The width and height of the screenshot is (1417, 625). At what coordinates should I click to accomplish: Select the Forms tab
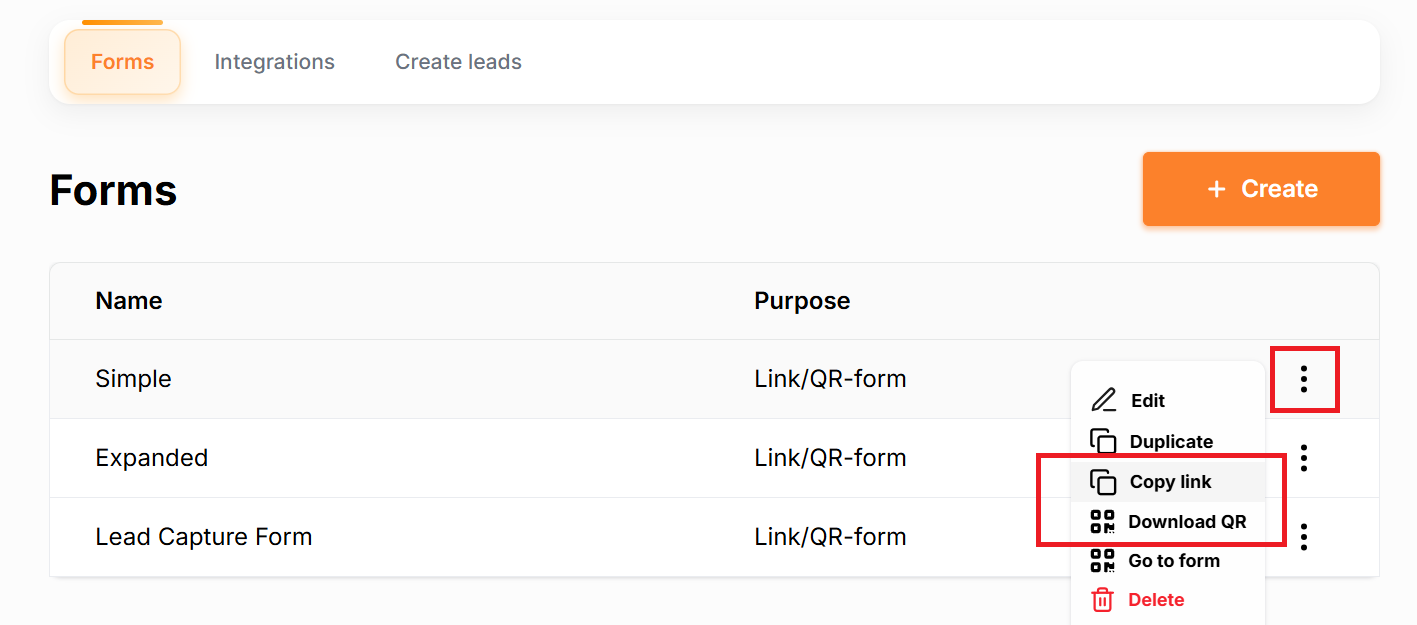pos(122,62)
